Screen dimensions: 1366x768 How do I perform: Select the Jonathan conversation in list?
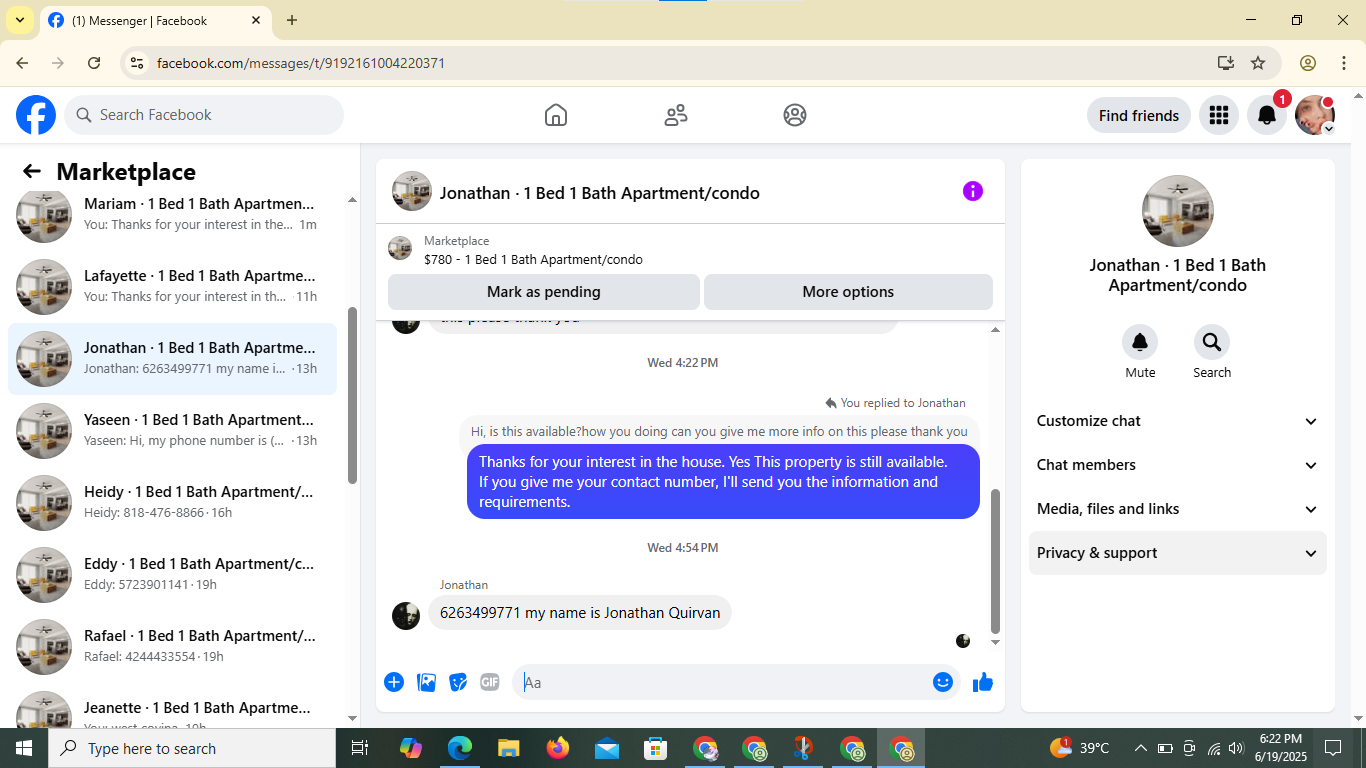point(172,358)
